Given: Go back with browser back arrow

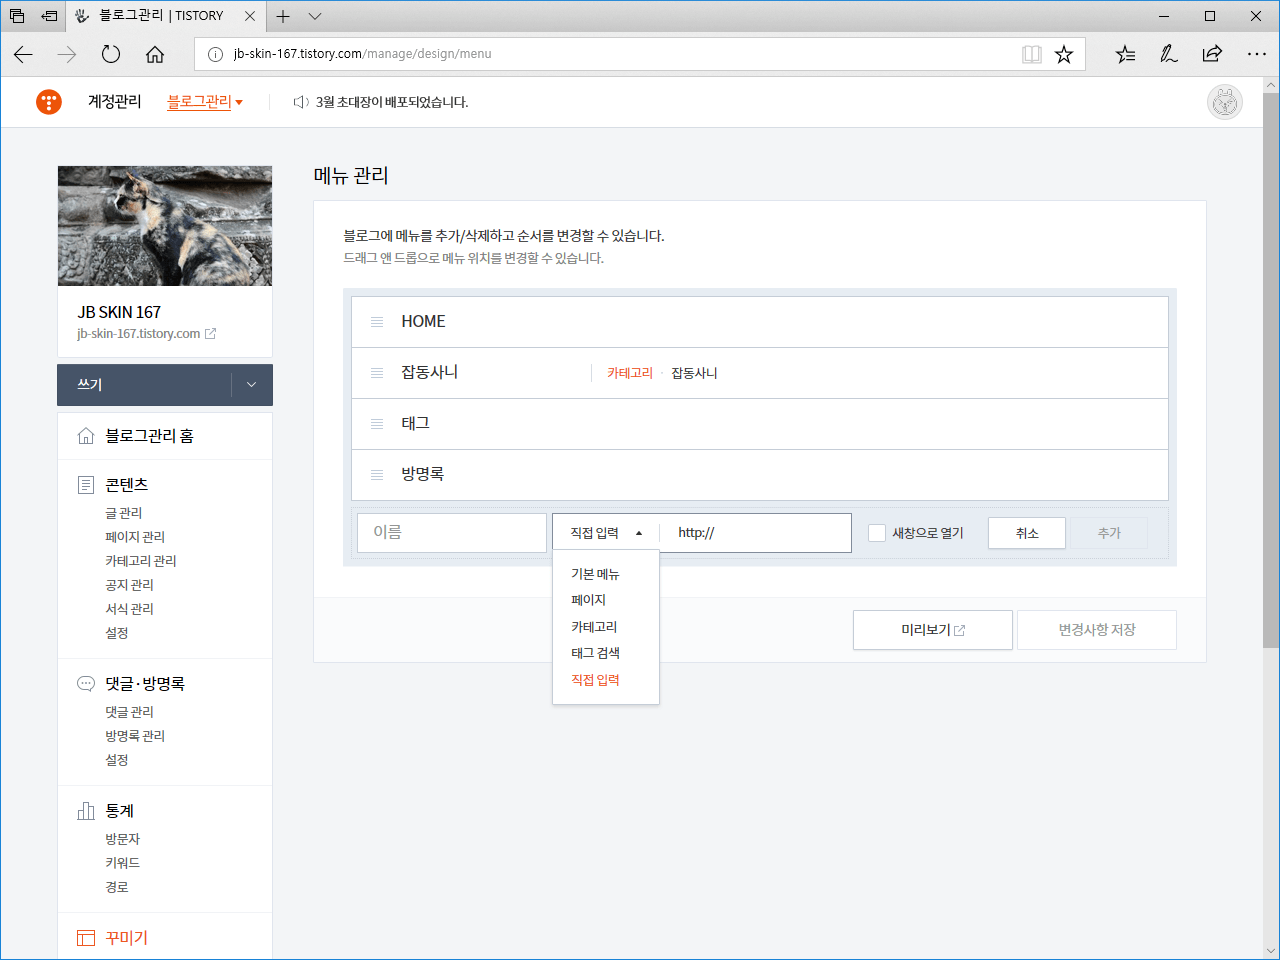Looking at the screenshot, I should (x=23, y=54).
